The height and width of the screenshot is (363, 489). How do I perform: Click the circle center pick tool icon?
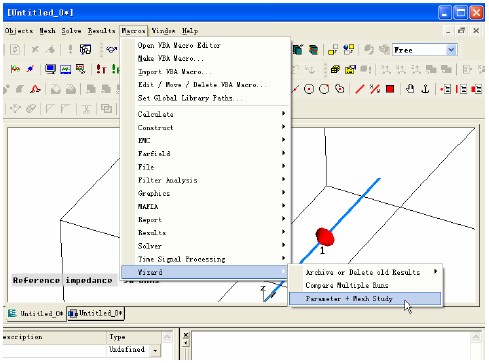click(309, 89)
